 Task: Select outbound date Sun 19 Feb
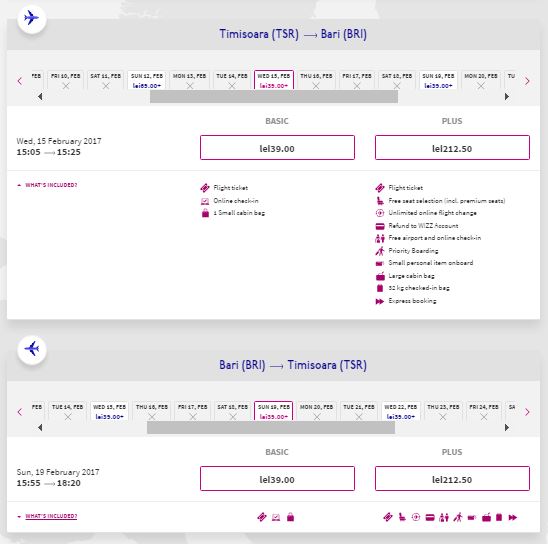pos(438,80)
